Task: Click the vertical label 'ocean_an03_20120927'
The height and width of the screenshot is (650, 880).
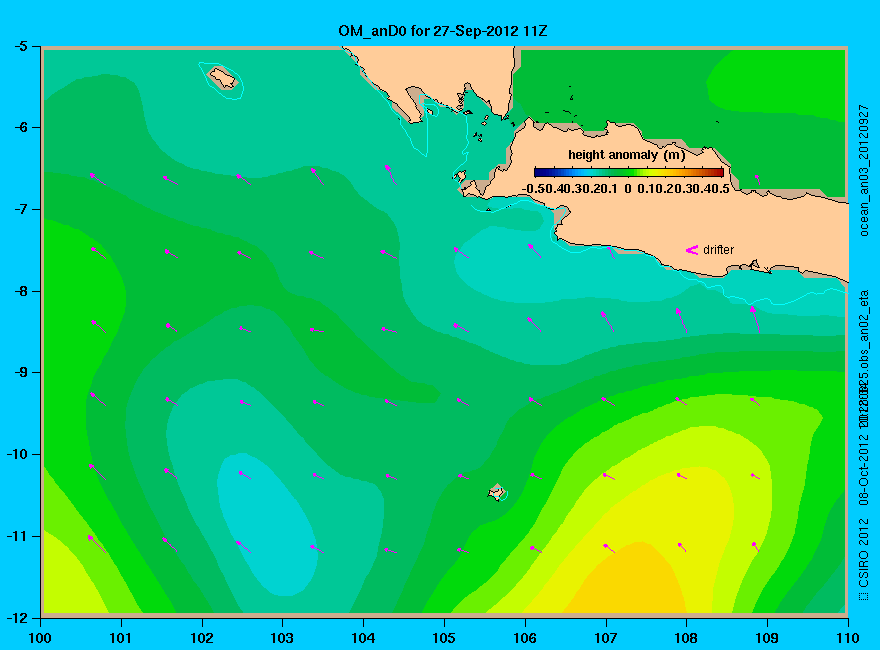Action: [x=864, y=170]
